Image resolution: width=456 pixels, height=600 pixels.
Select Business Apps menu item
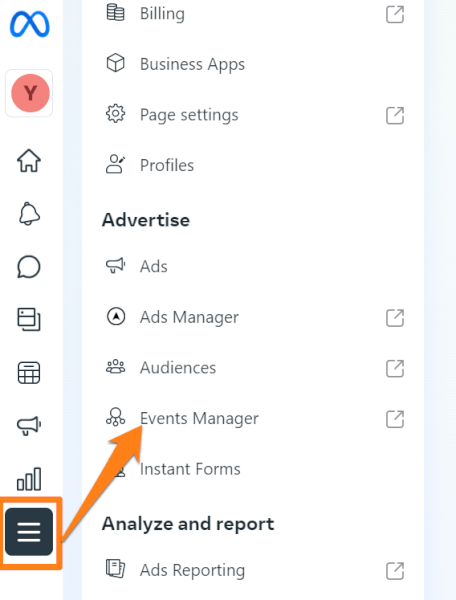tap(254, 64)
